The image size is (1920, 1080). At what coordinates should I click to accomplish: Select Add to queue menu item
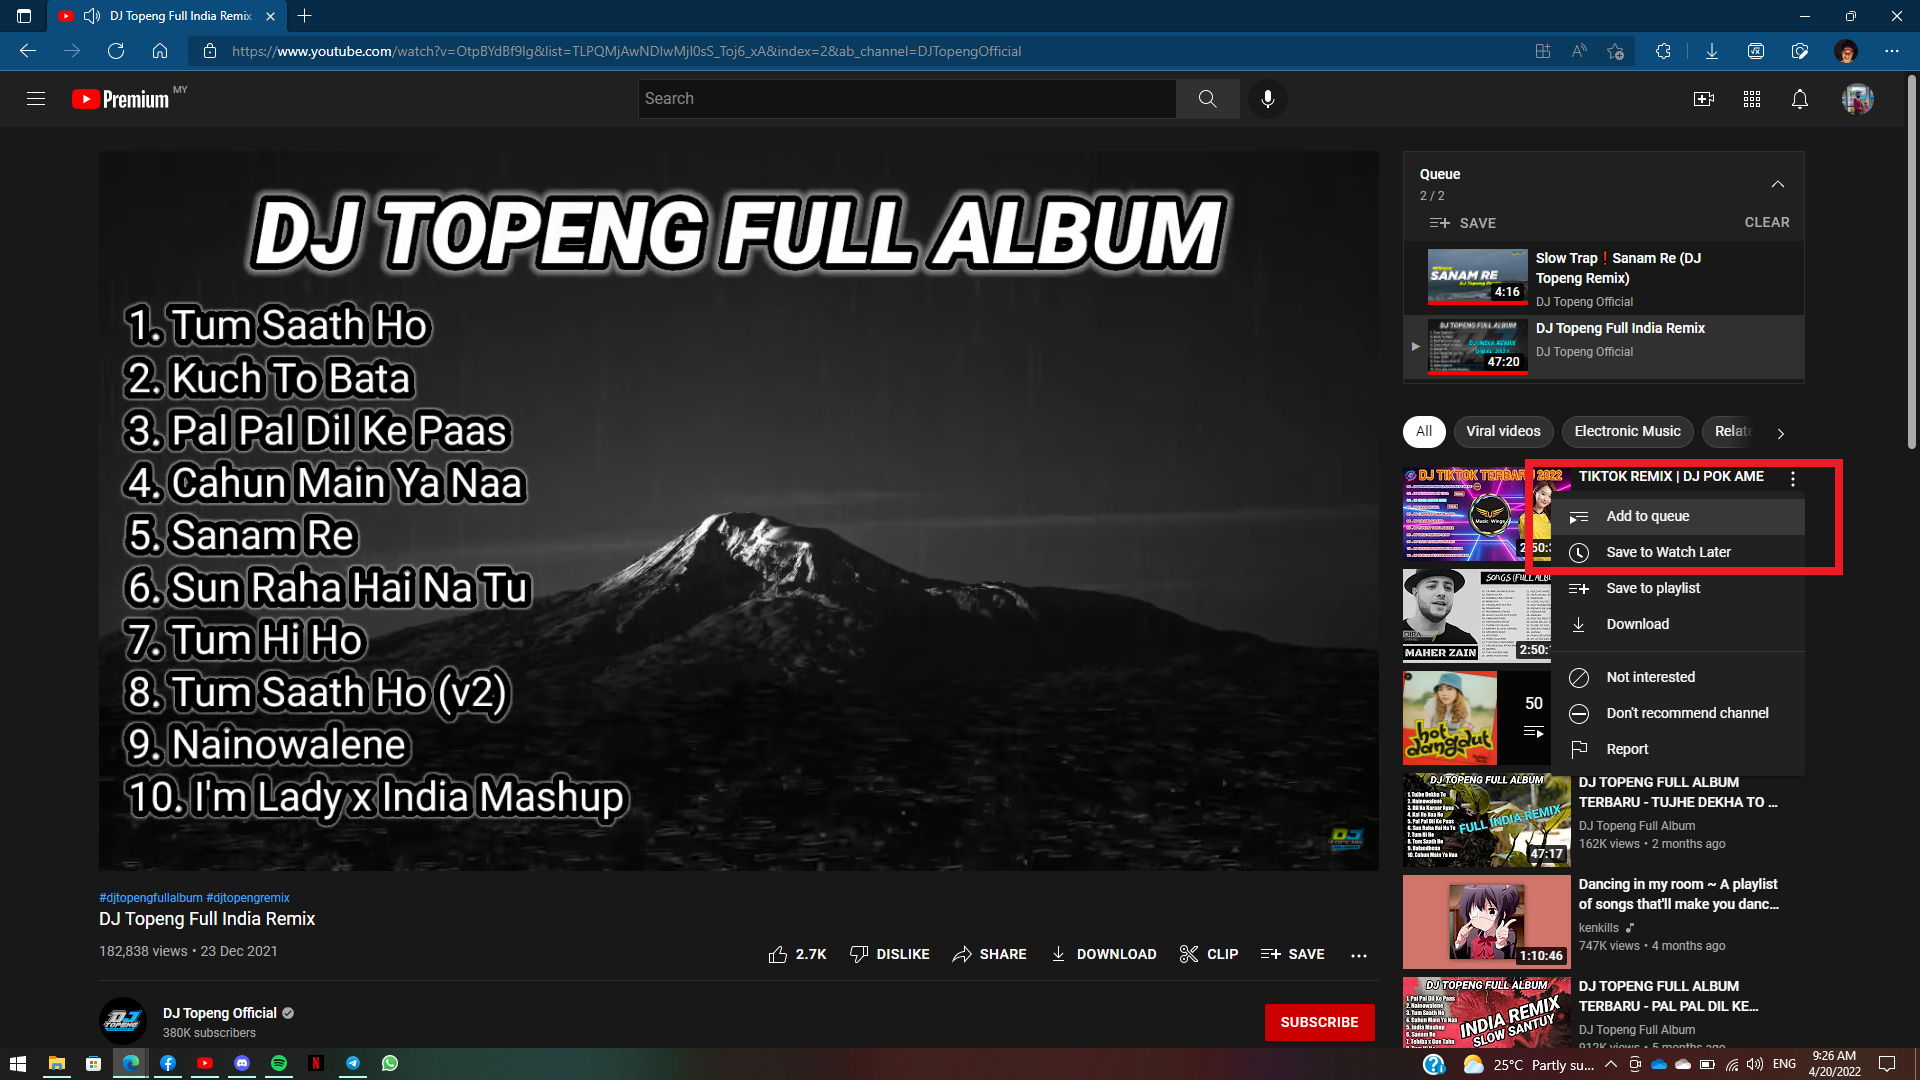(x=1678, y=516)
